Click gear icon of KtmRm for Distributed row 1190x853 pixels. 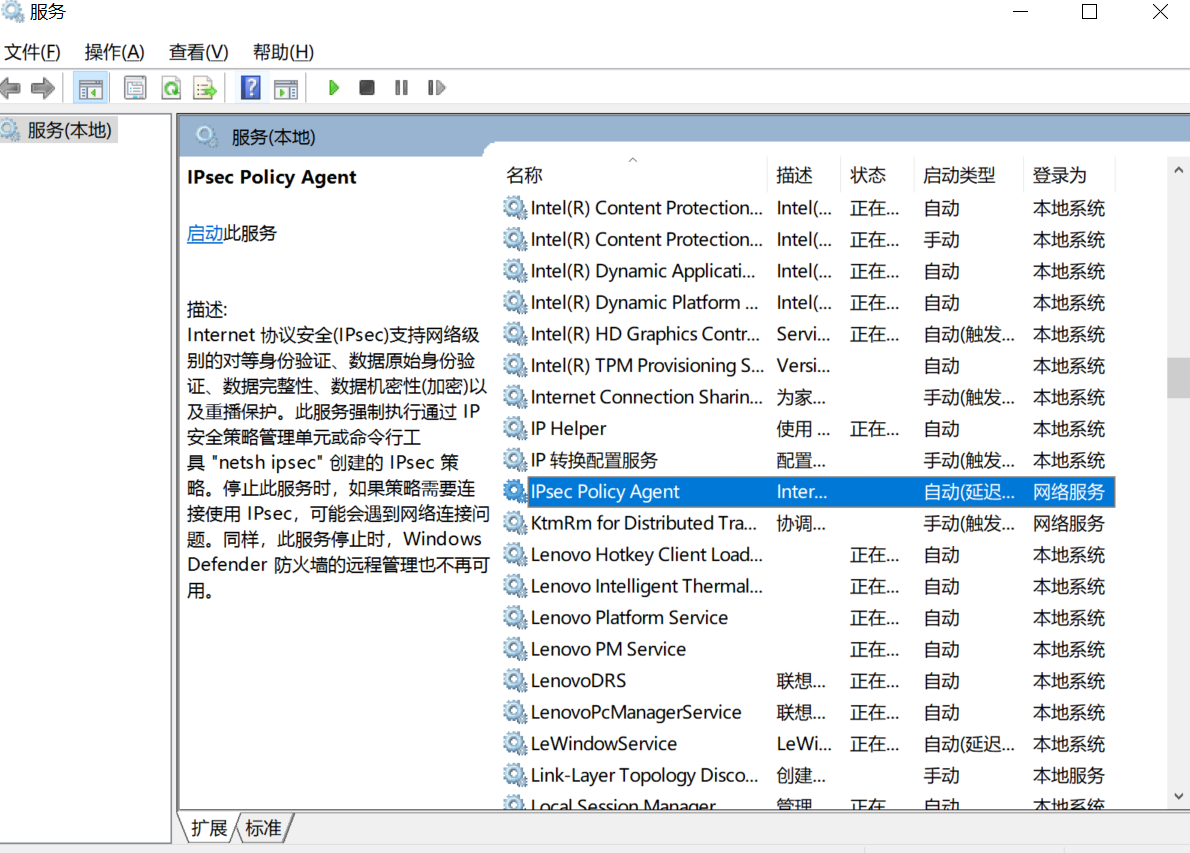click(x=515, y=523)
